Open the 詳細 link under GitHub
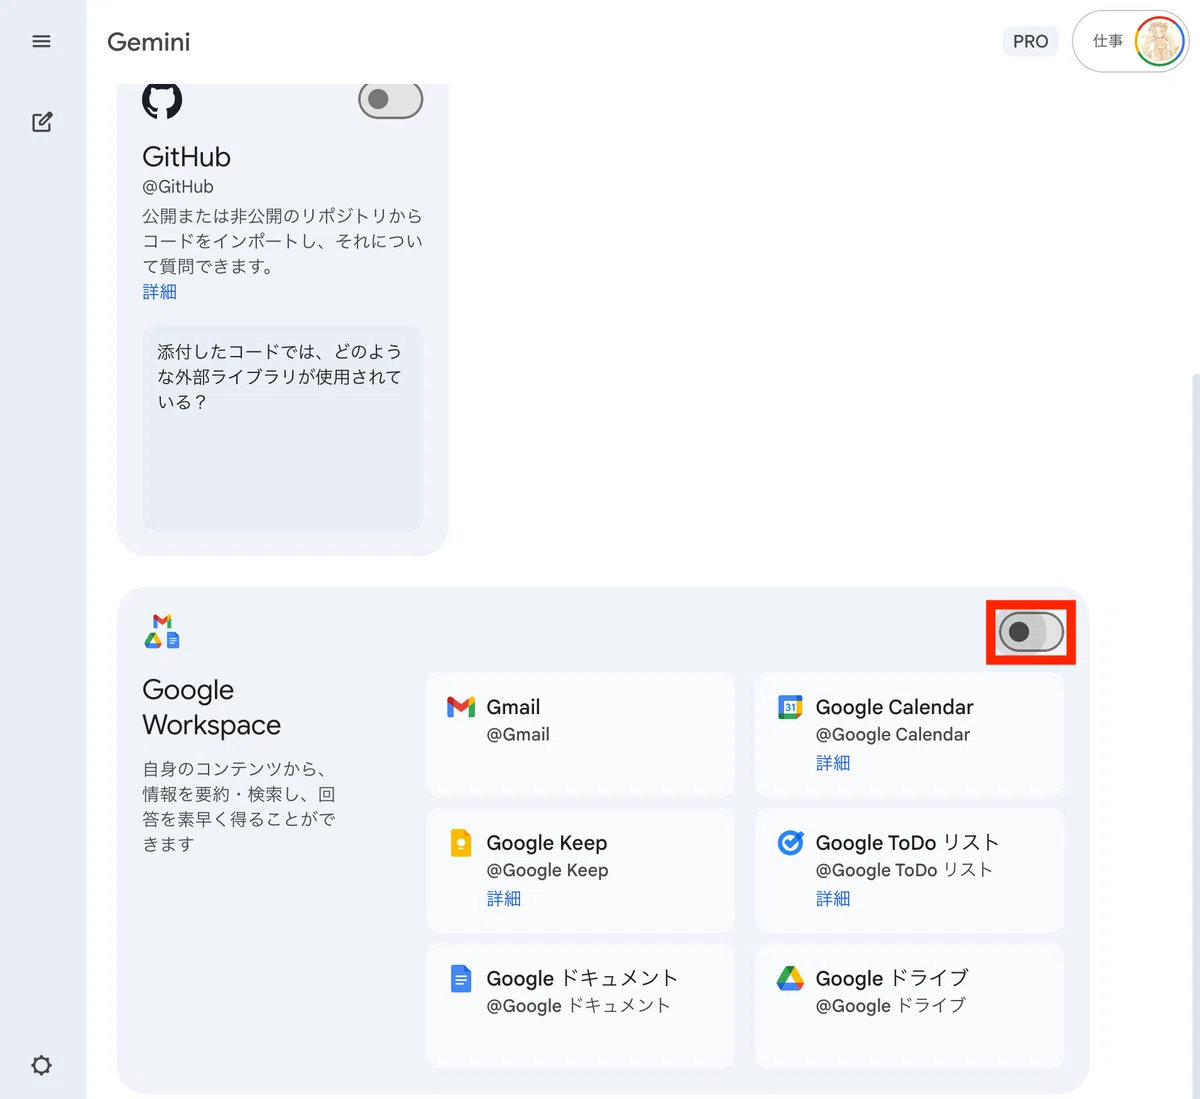 click(160, 292)
